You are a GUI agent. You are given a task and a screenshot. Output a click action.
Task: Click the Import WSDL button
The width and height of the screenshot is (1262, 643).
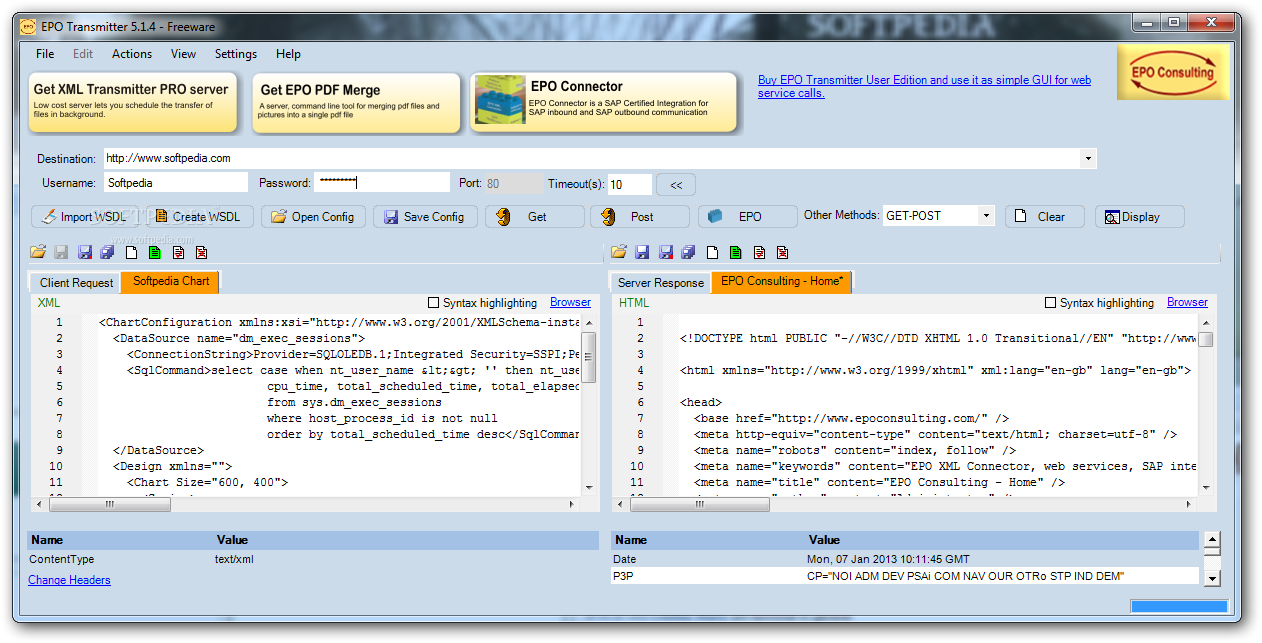tap(82, 216)
